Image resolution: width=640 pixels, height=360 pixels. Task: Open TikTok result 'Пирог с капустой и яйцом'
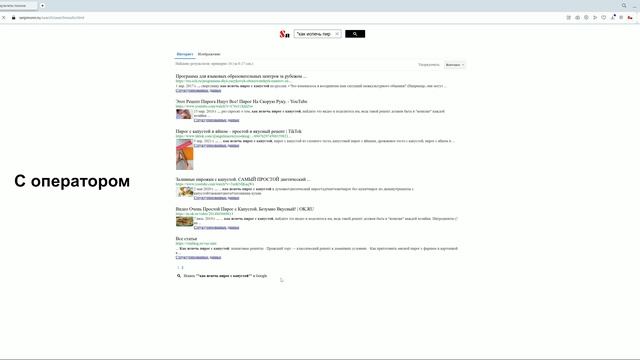(238, 131)
